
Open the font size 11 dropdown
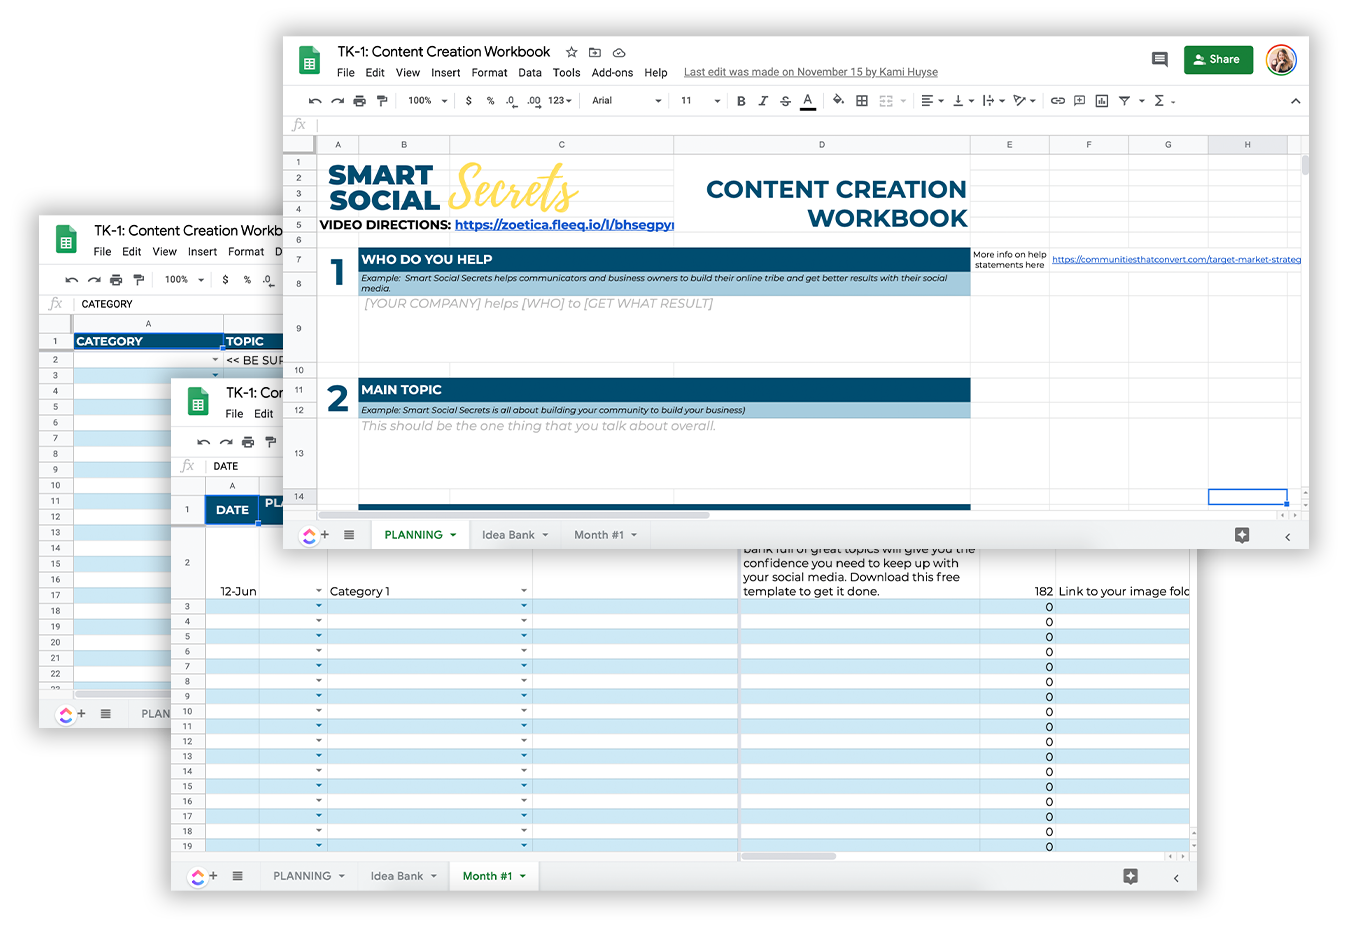pos(700,101)
